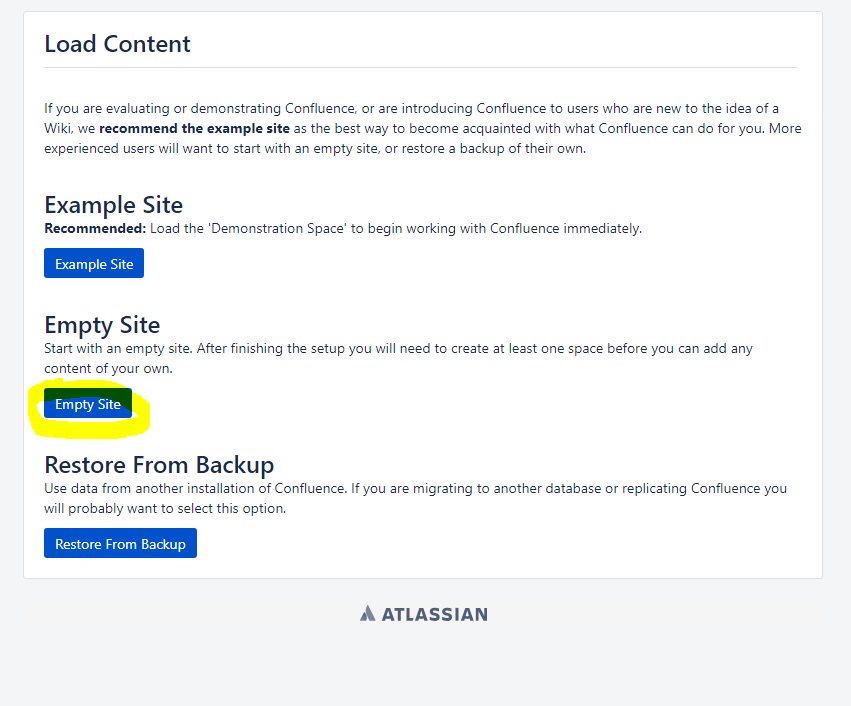Click the bold 'recommend the example site' text
Viewport: 851px width, 706px height.
click(194, 129)
